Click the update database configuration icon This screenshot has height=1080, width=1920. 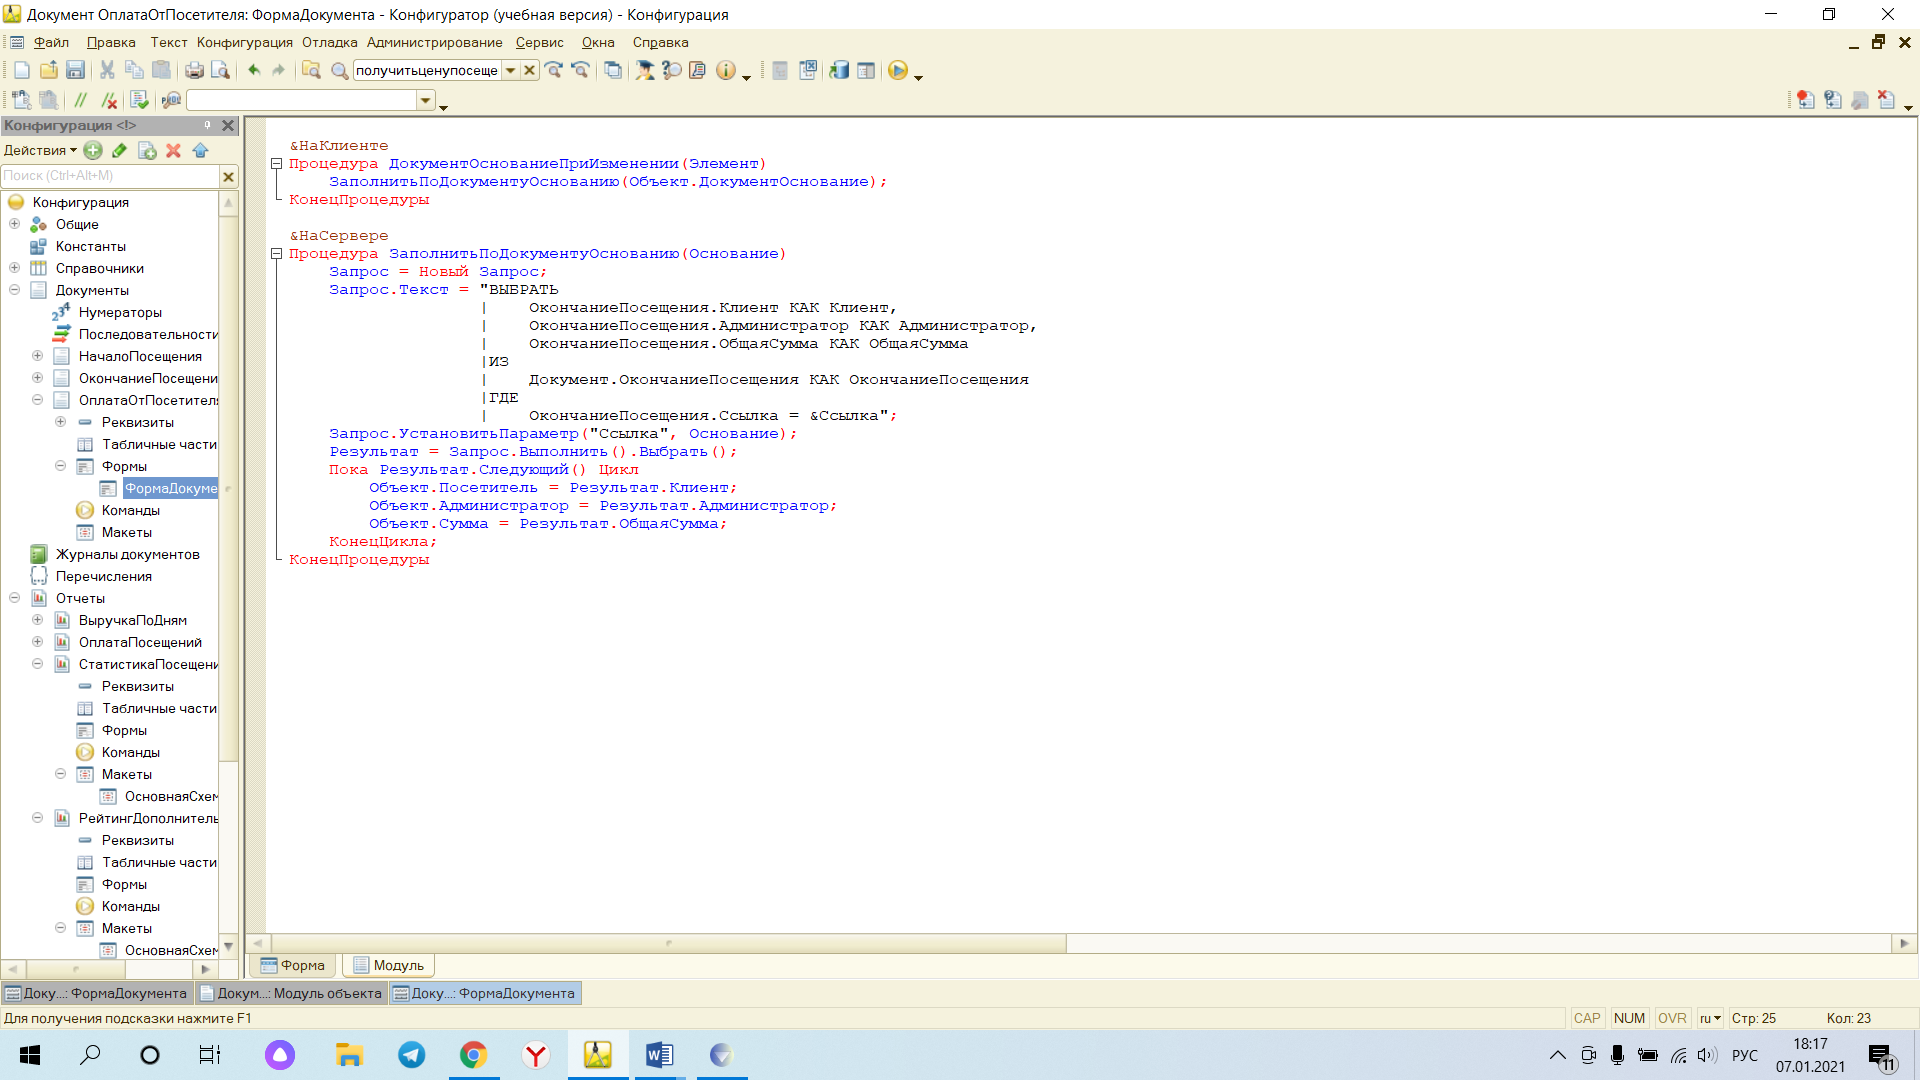(x=839, y=70)
